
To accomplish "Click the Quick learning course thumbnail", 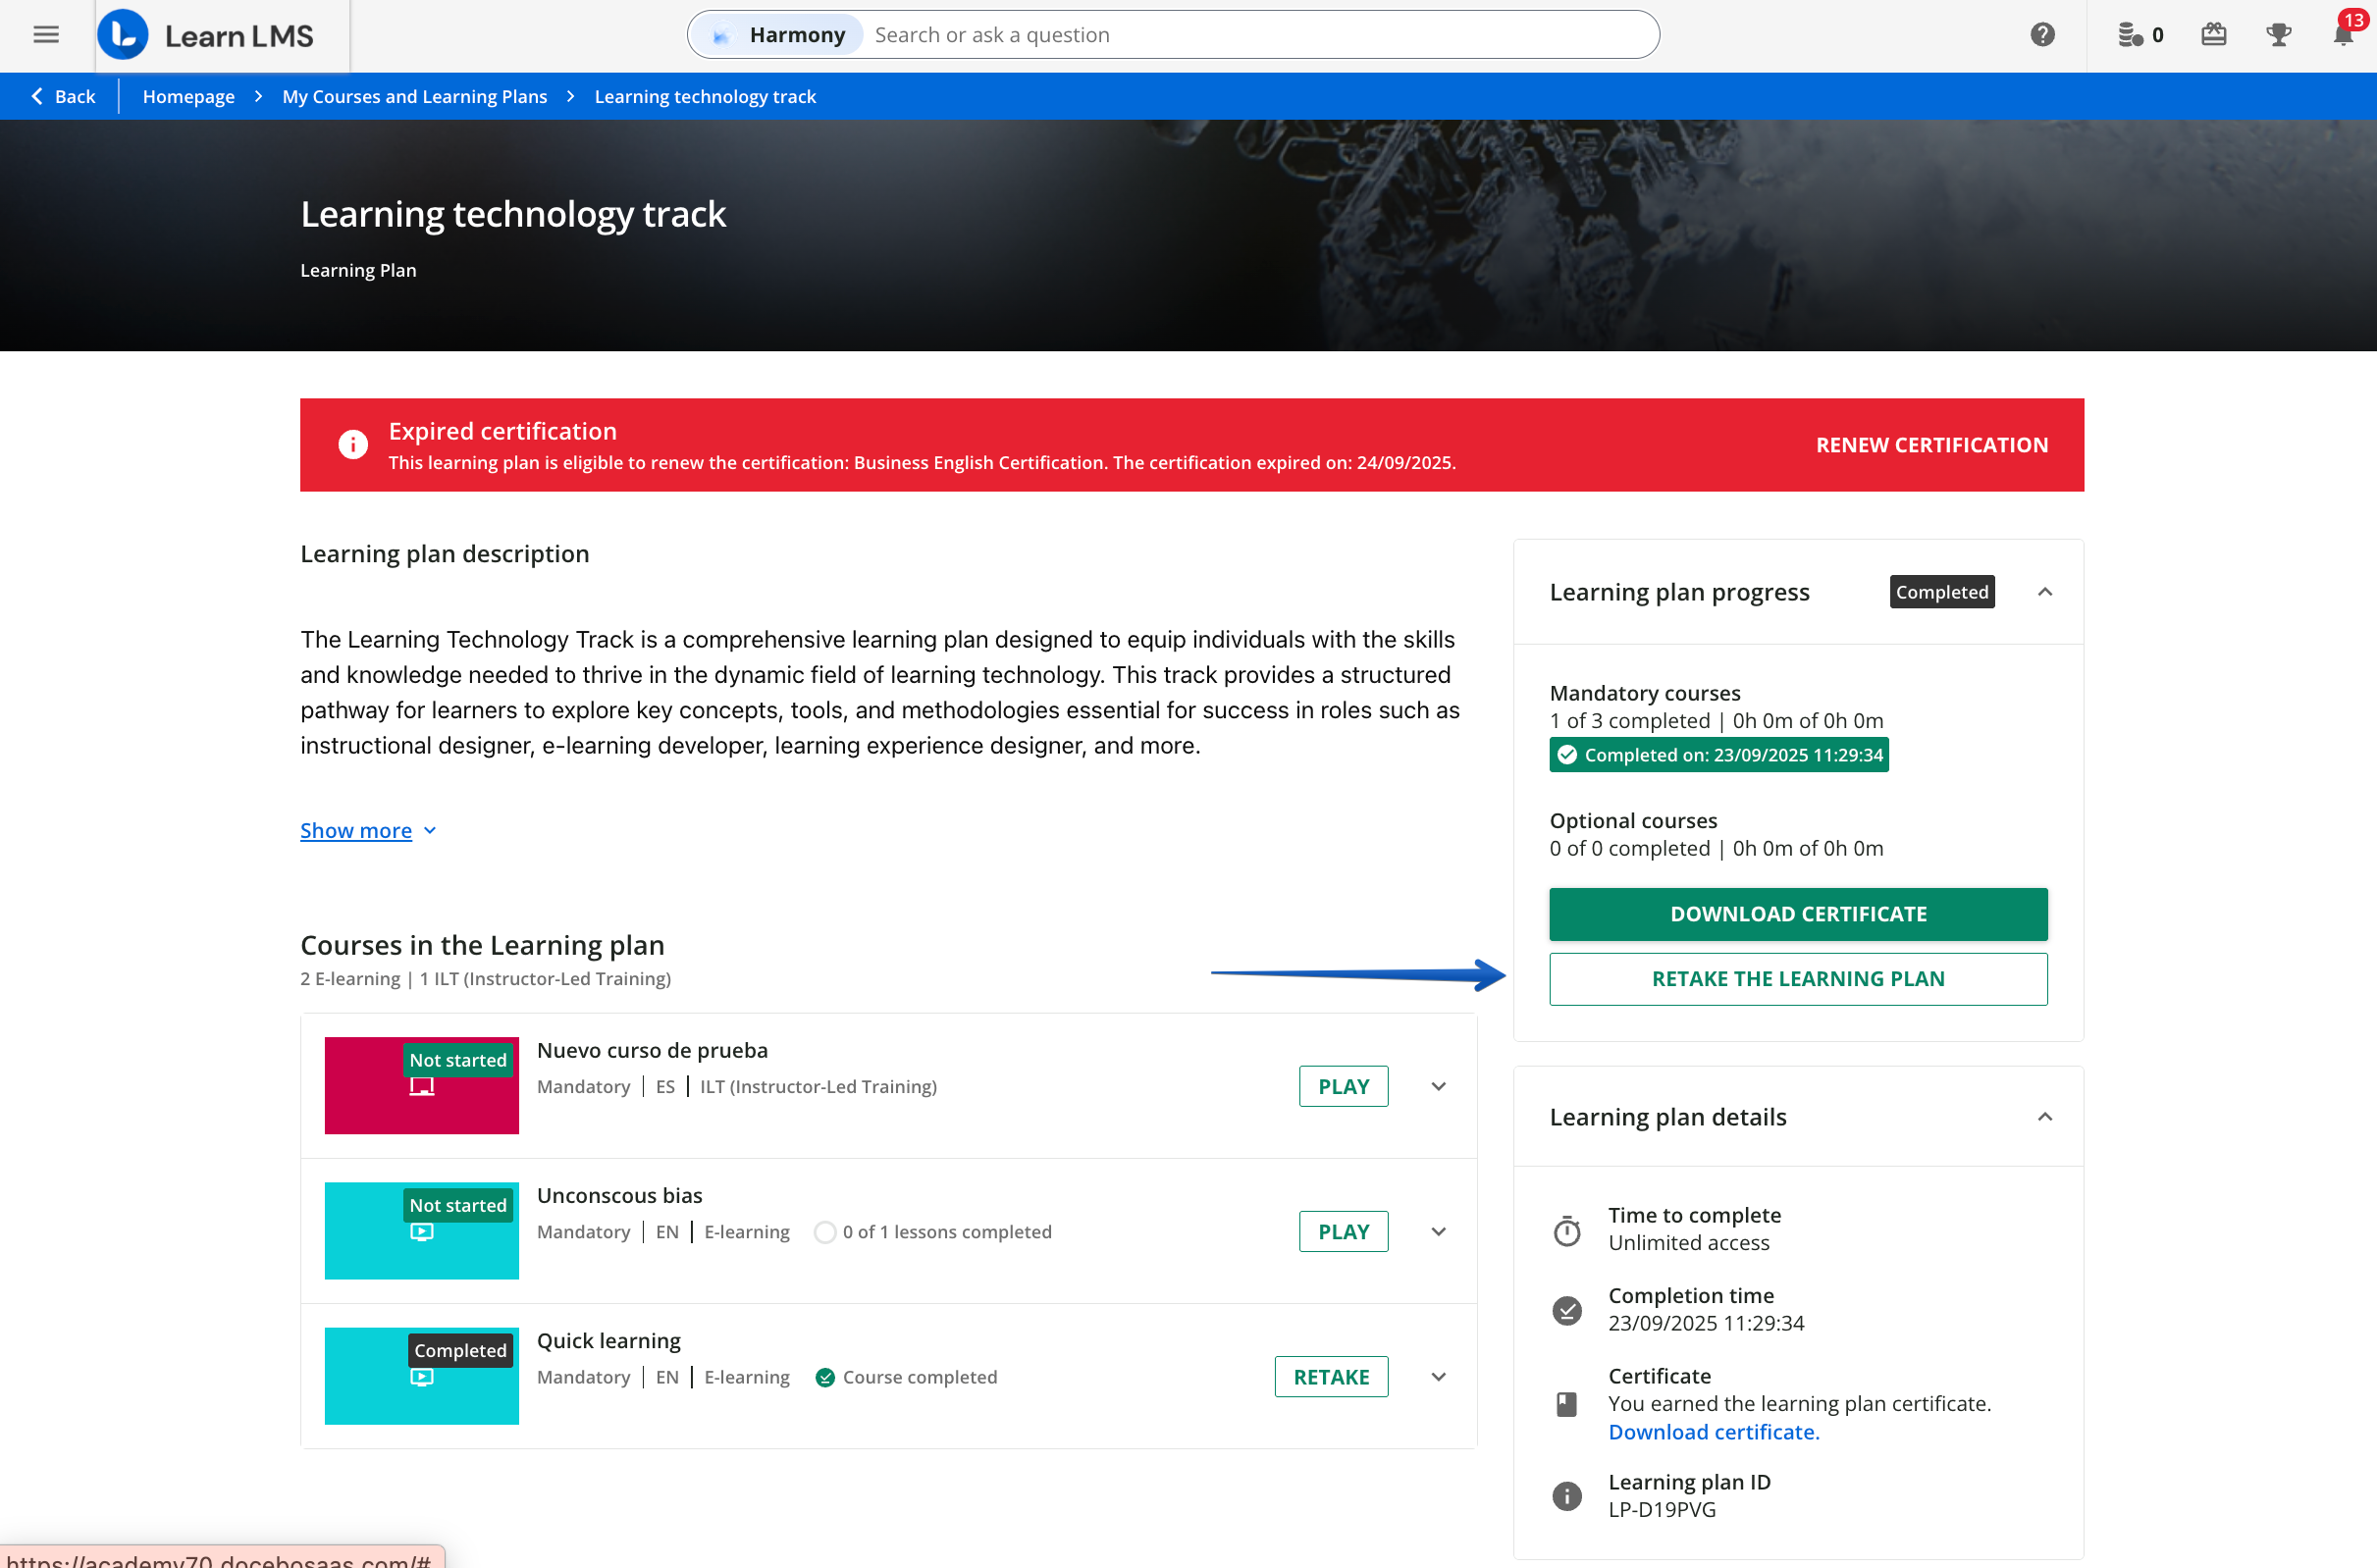I will (x=421, y=1376).
